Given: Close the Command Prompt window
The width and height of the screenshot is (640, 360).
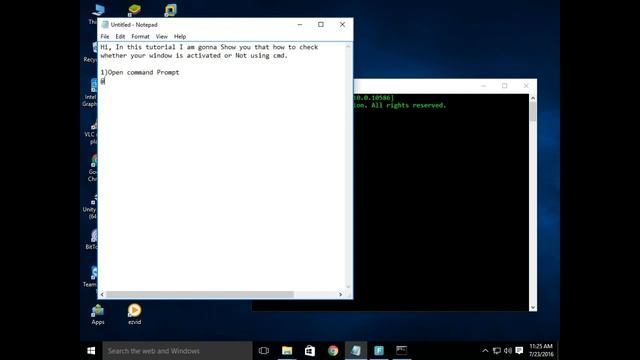Looking at the screenshot, I should pos(526,86).
